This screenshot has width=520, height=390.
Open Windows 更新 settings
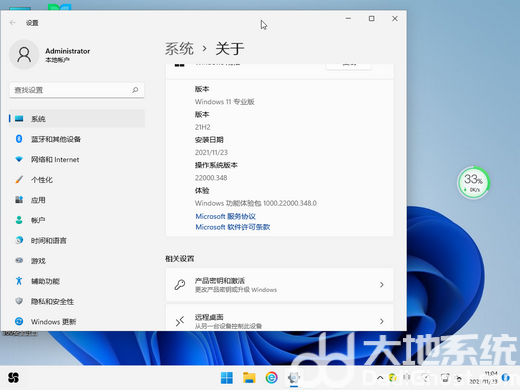77,322
